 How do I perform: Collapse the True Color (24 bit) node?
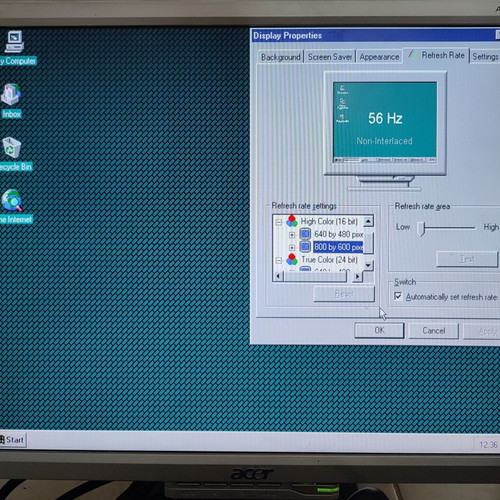click(x=279, y=260)
